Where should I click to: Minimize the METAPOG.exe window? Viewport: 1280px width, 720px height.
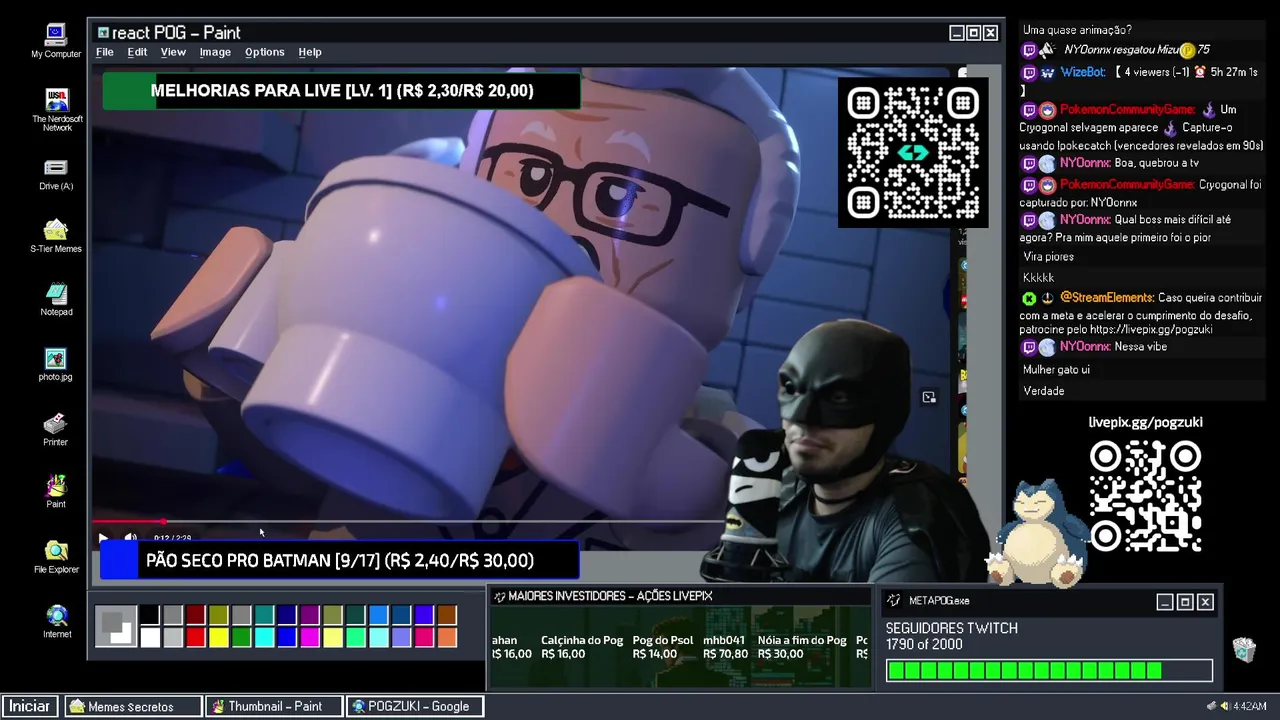(x=1165, y=602)
